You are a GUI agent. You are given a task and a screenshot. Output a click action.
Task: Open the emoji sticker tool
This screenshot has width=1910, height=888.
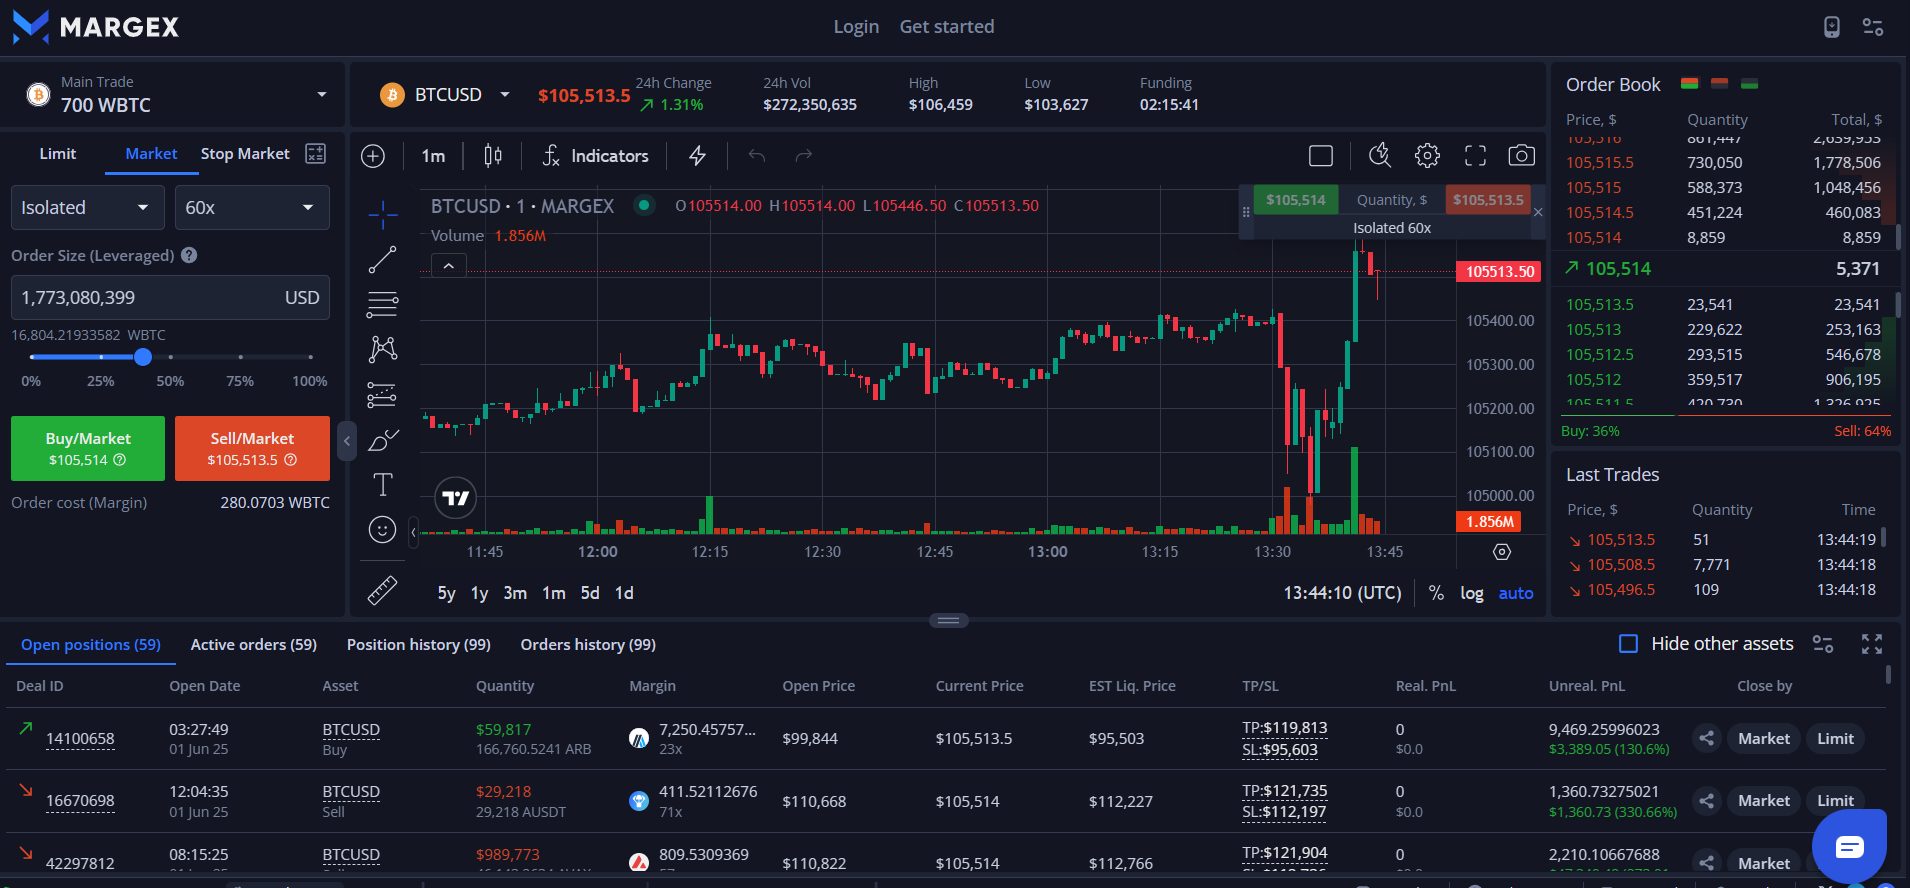(x=382, y=530)
